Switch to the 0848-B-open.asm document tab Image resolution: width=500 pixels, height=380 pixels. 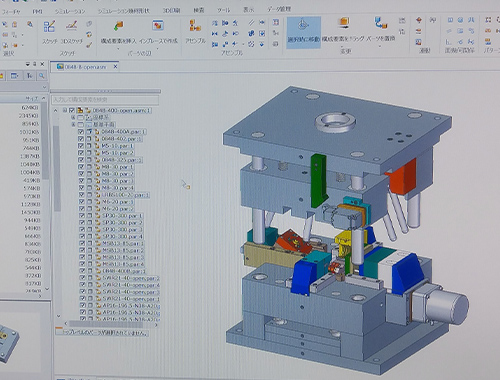(85, 67)
